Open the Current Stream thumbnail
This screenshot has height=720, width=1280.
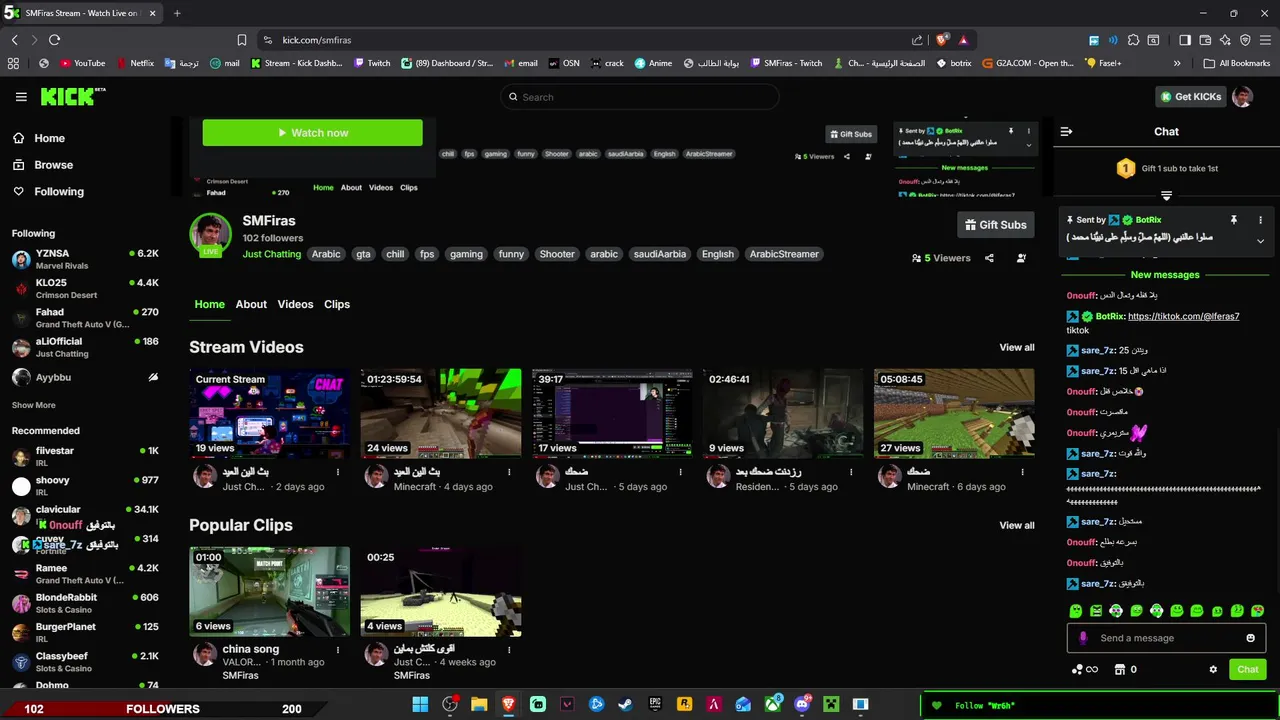(x=270, y=413)
